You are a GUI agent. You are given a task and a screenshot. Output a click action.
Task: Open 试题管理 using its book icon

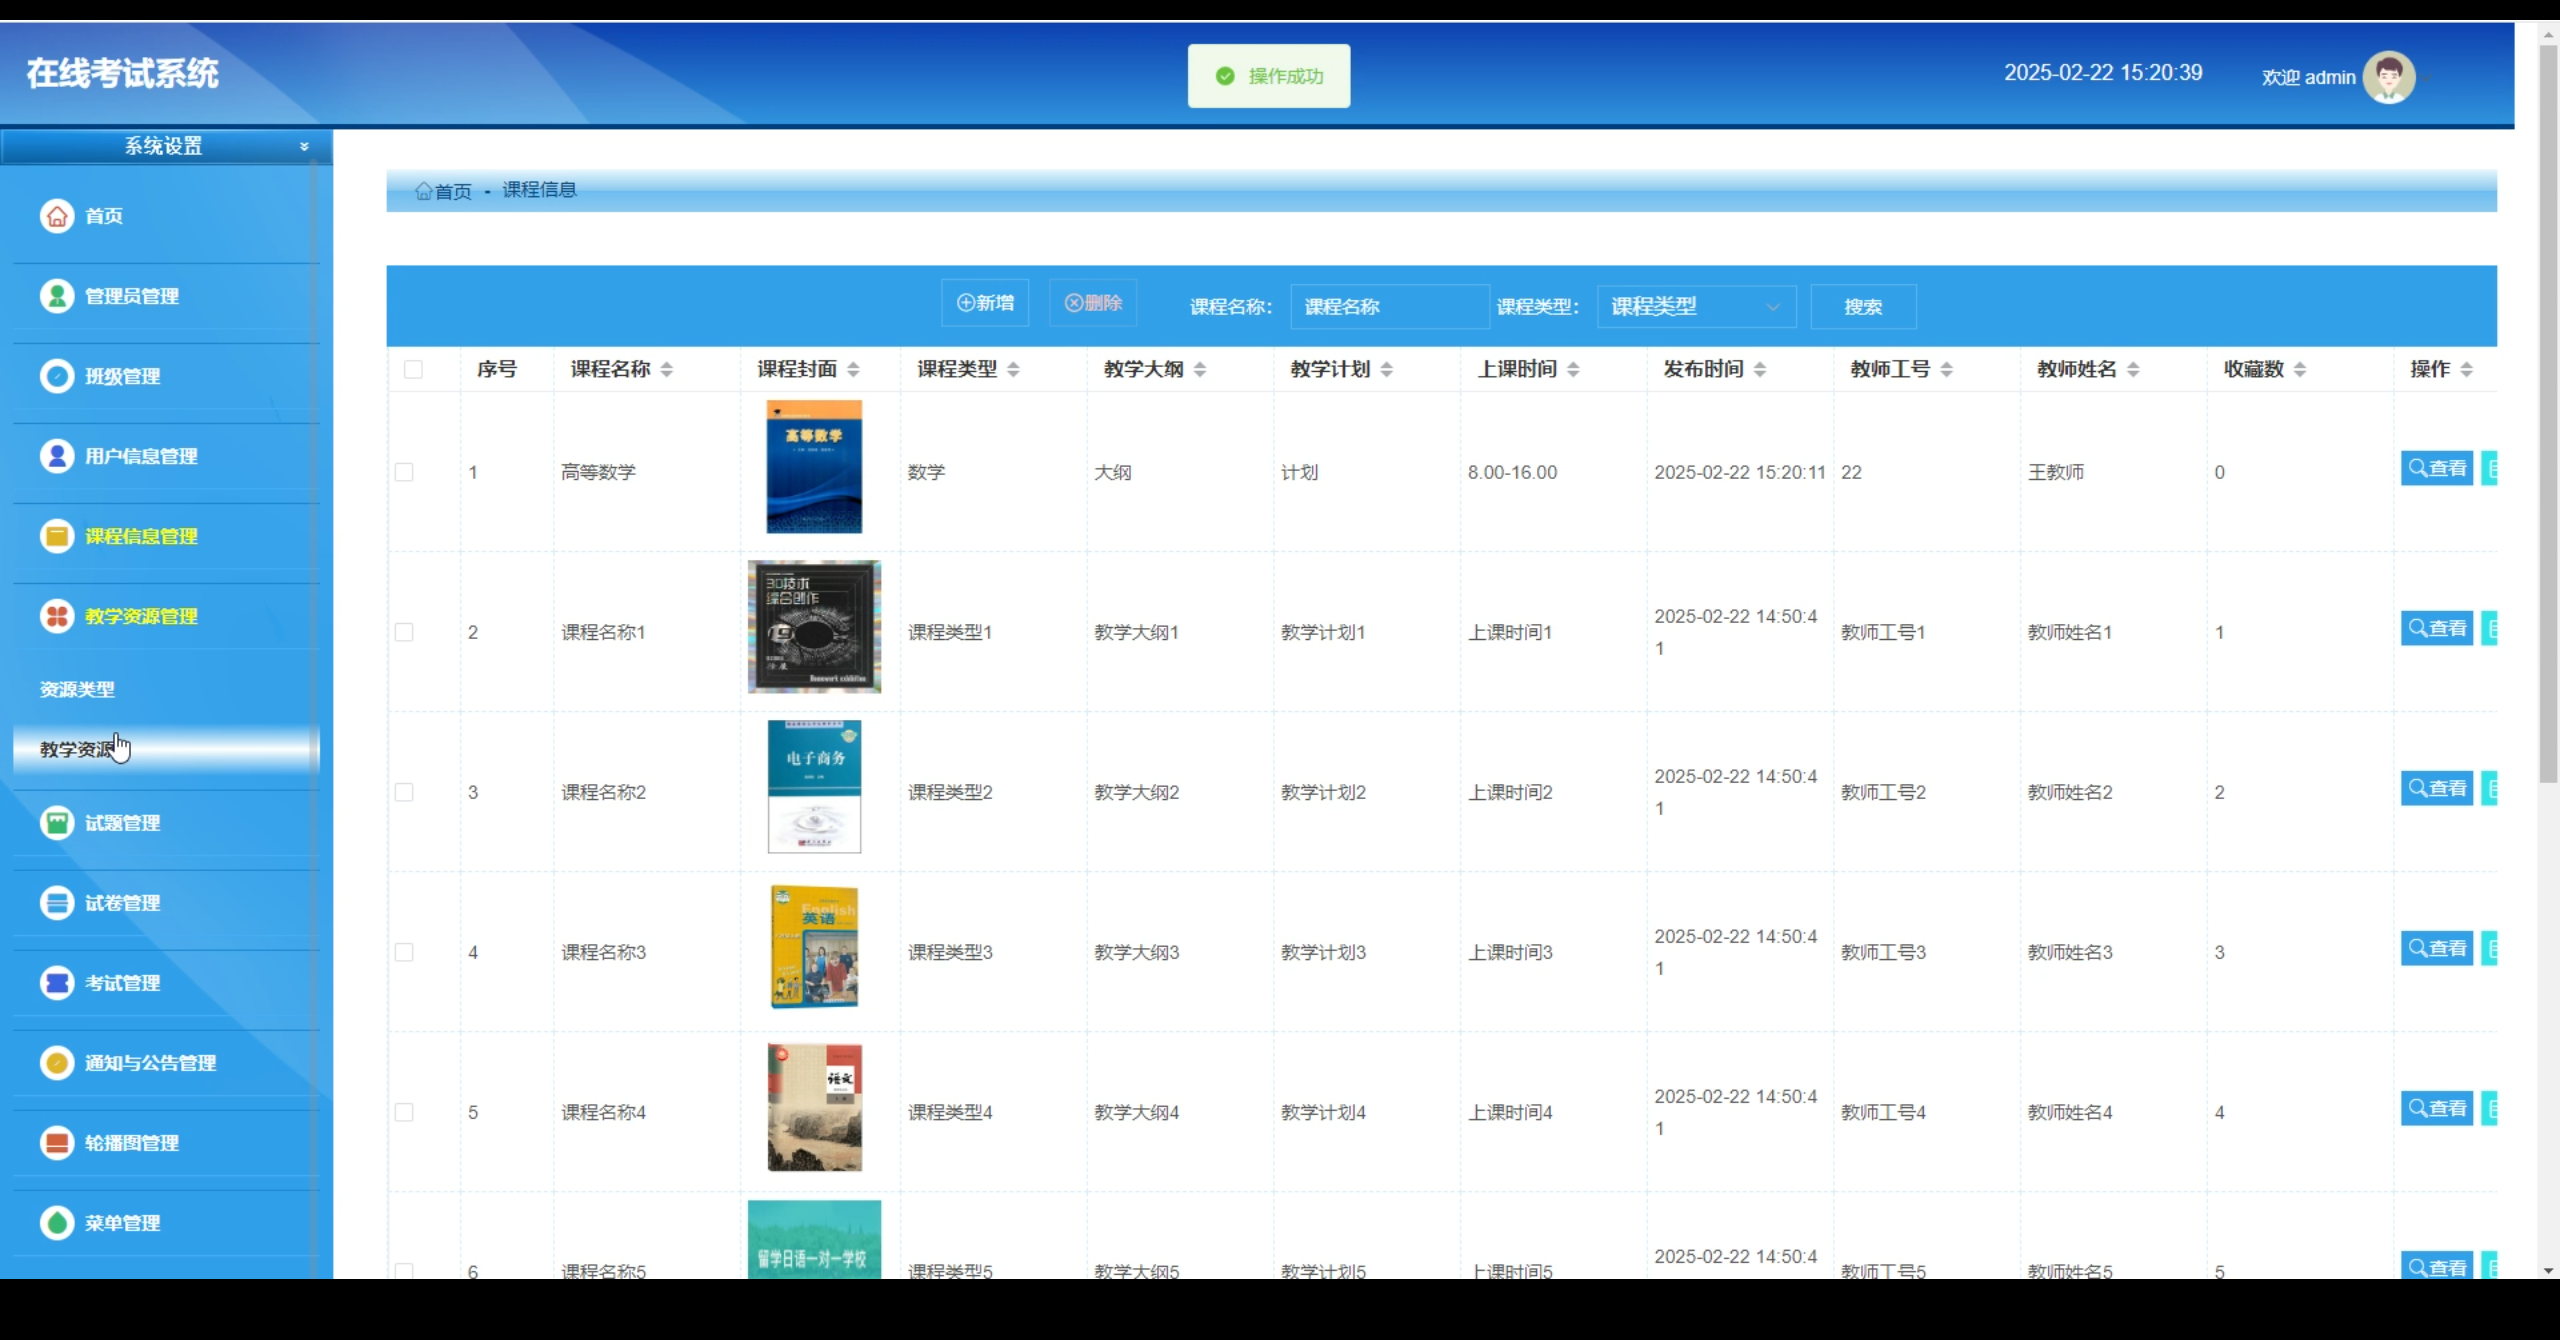coord(57,822)
